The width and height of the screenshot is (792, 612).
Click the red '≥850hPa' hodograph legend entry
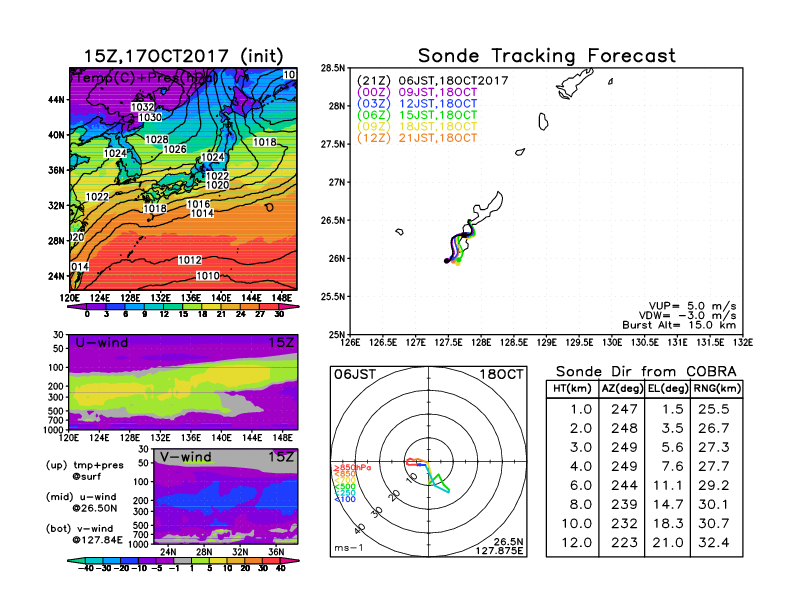(352, 468)
